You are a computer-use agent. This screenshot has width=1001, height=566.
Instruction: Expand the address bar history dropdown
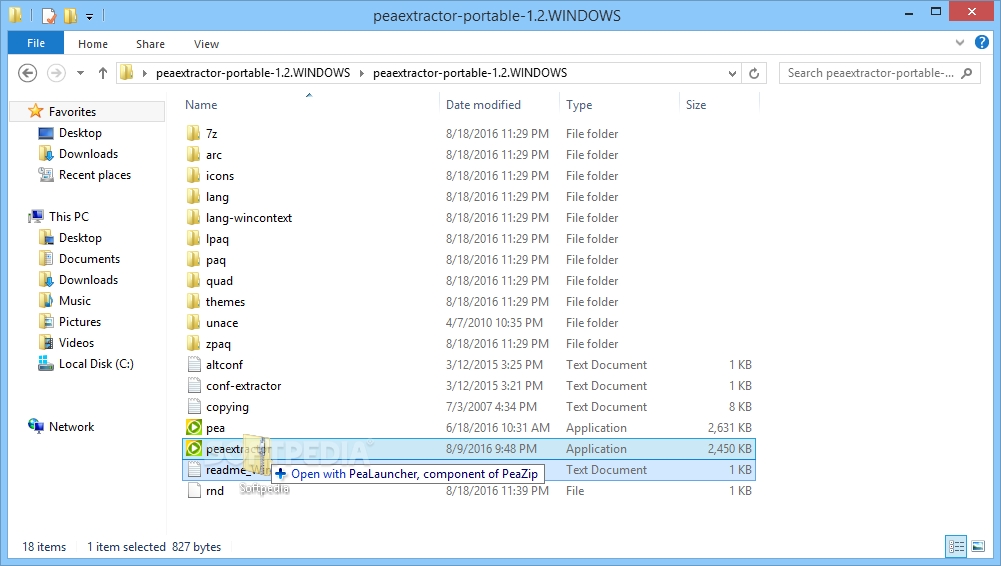pyautogui.click(x=732, y=73)
